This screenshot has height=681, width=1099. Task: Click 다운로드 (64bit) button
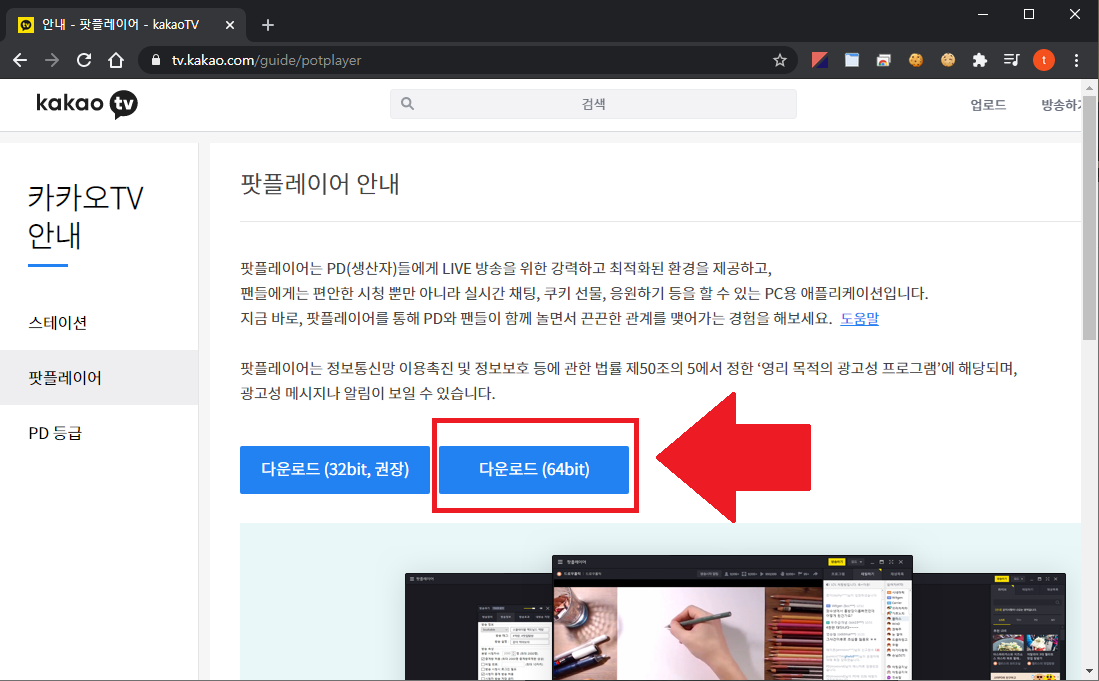point(534,469)
